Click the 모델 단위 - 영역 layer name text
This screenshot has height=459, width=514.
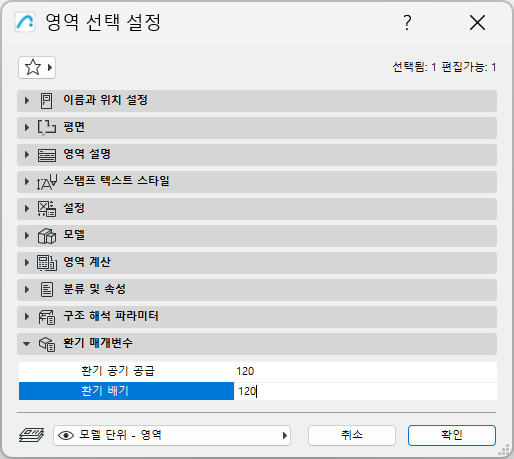click(x=120, y=435)
